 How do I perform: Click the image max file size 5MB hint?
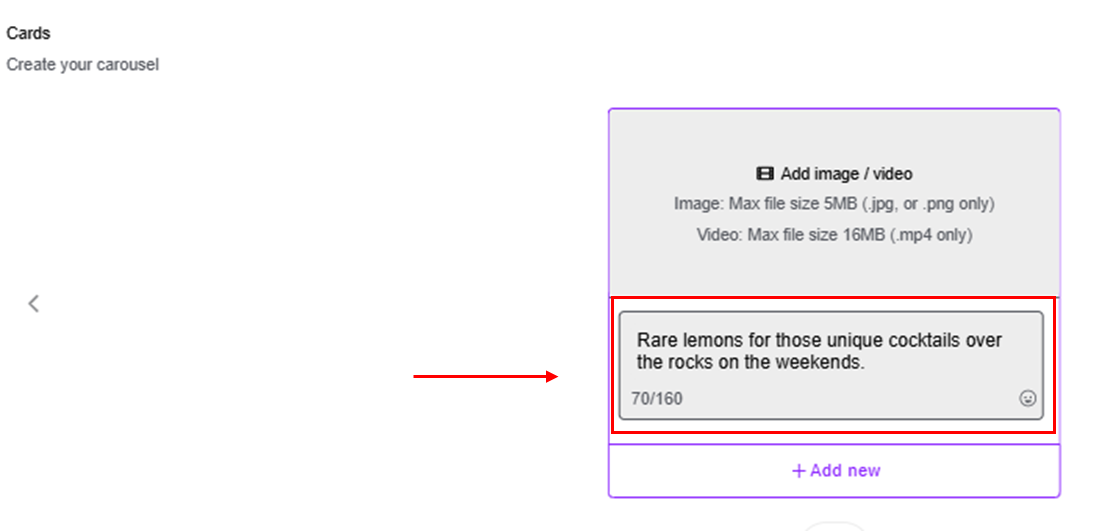834,204
